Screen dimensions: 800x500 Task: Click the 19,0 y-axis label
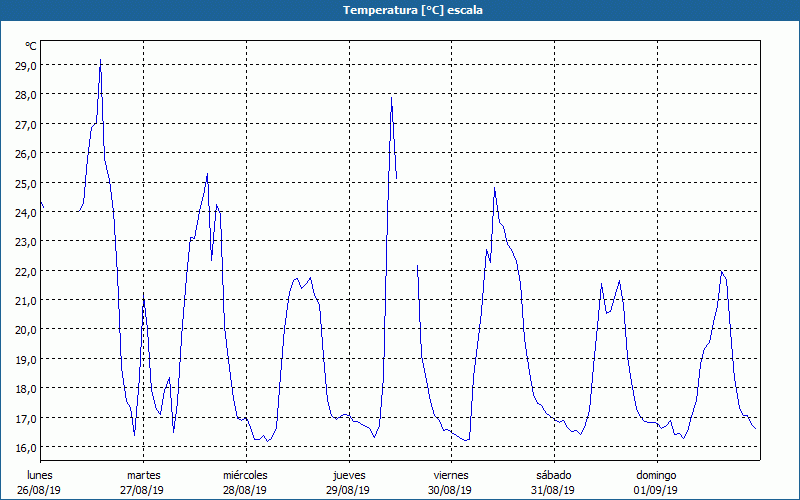(x=24, y=359)
